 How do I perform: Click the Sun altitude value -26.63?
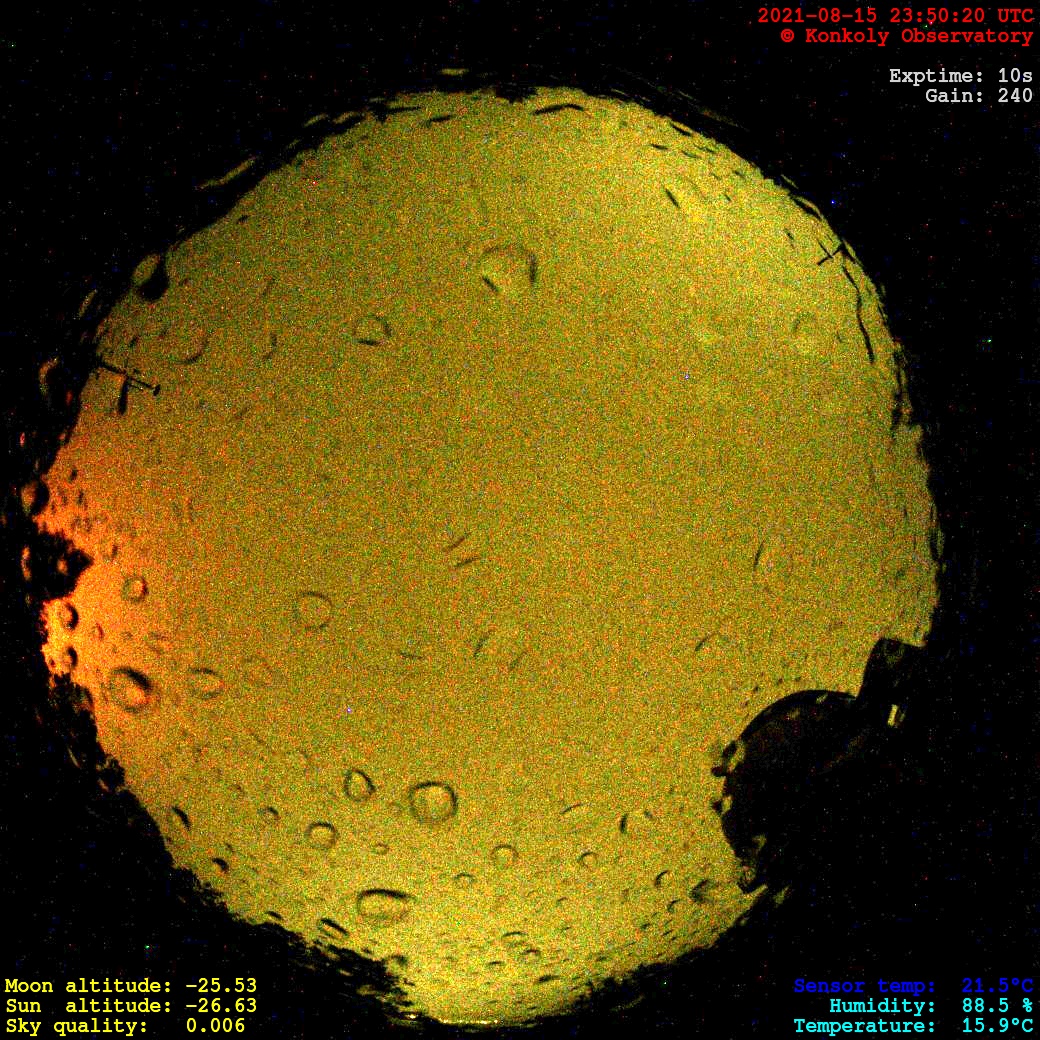[221, 1006]
